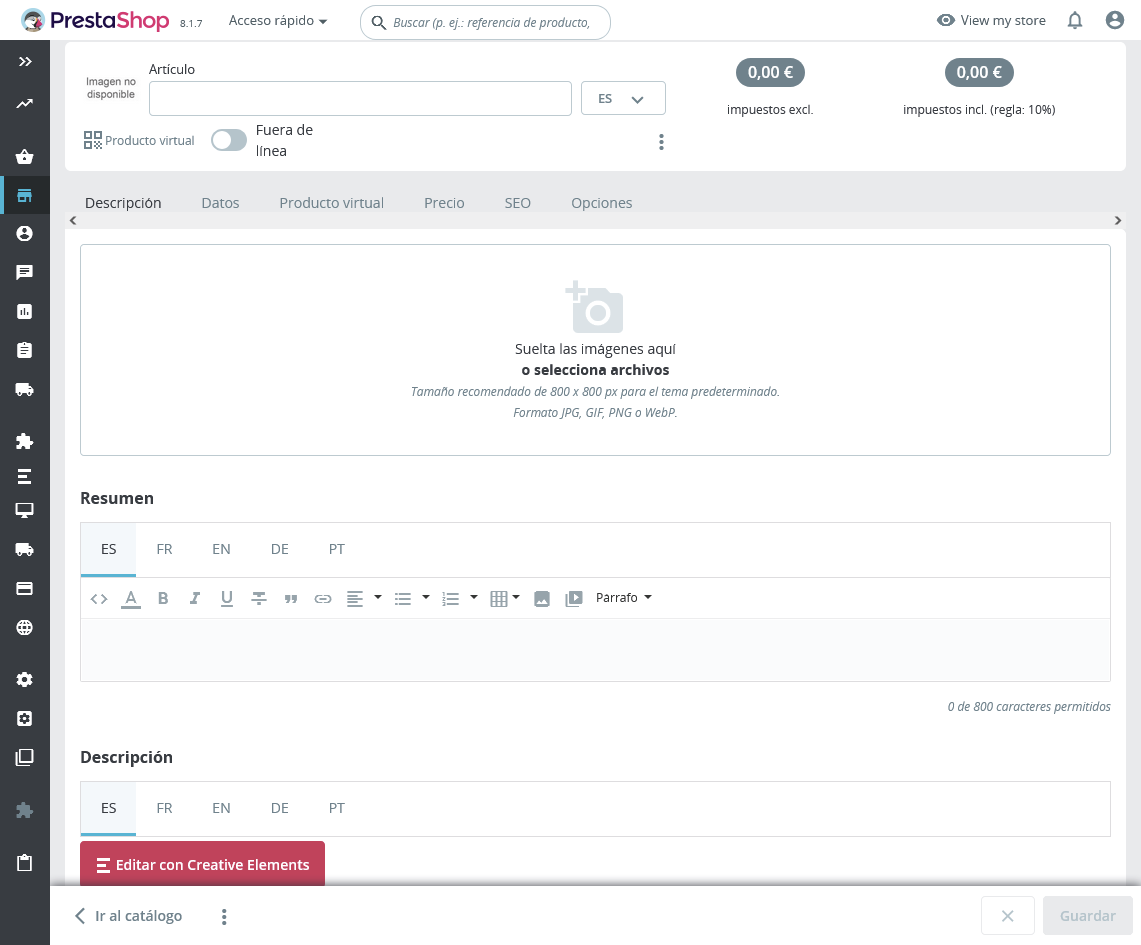
Task: Open Customers person icon in sidebar
Action: click(25, 234)
